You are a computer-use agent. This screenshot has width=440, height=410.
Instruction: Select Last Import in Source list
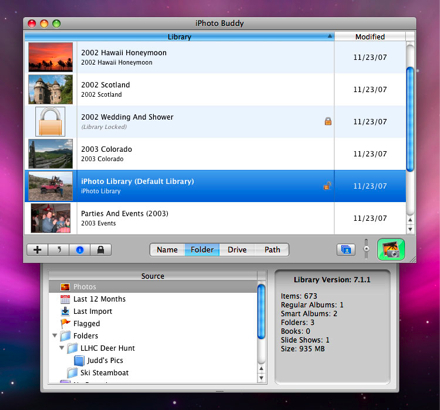point(93,311)
